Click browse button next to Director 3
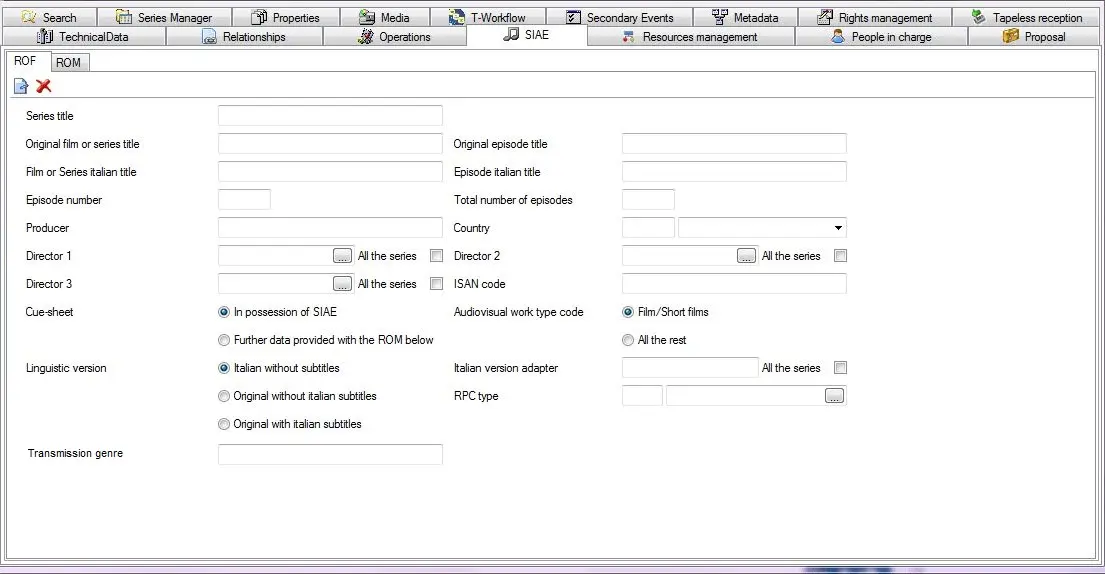 point(343,284)
